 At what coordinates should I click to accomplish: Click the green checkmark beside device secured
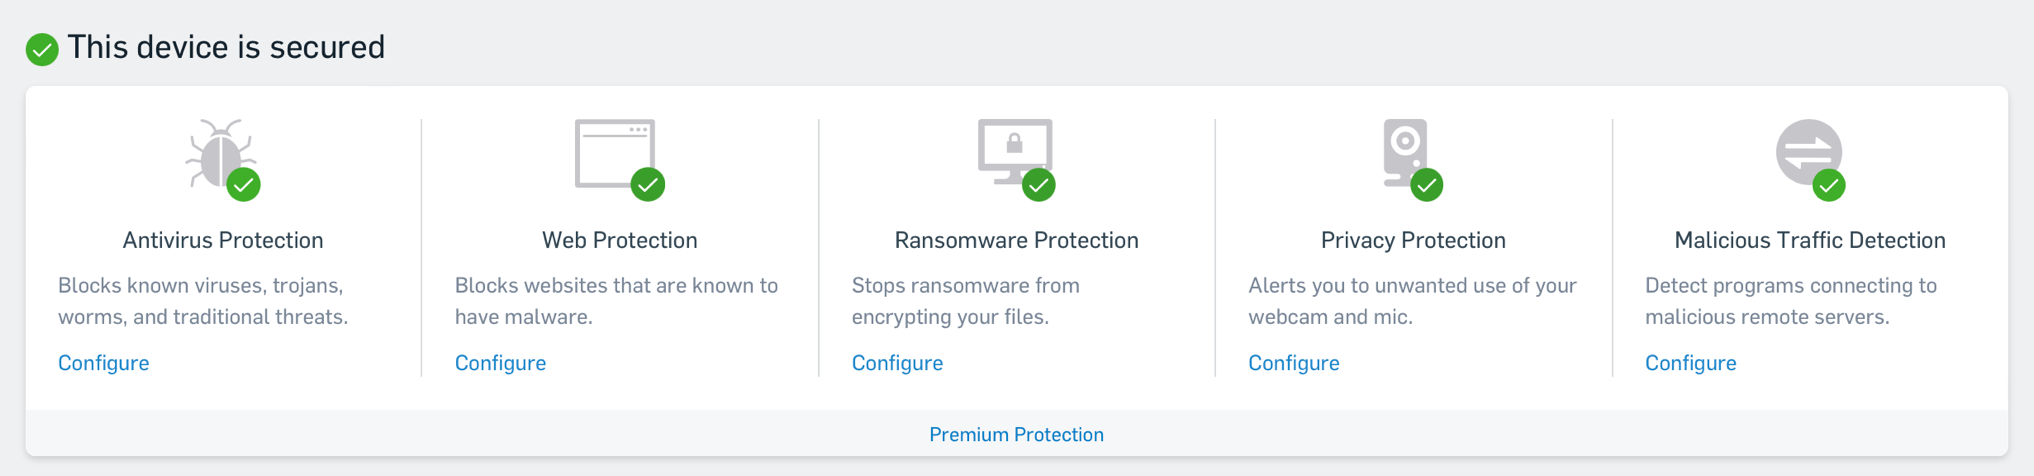tap(42, 49)
